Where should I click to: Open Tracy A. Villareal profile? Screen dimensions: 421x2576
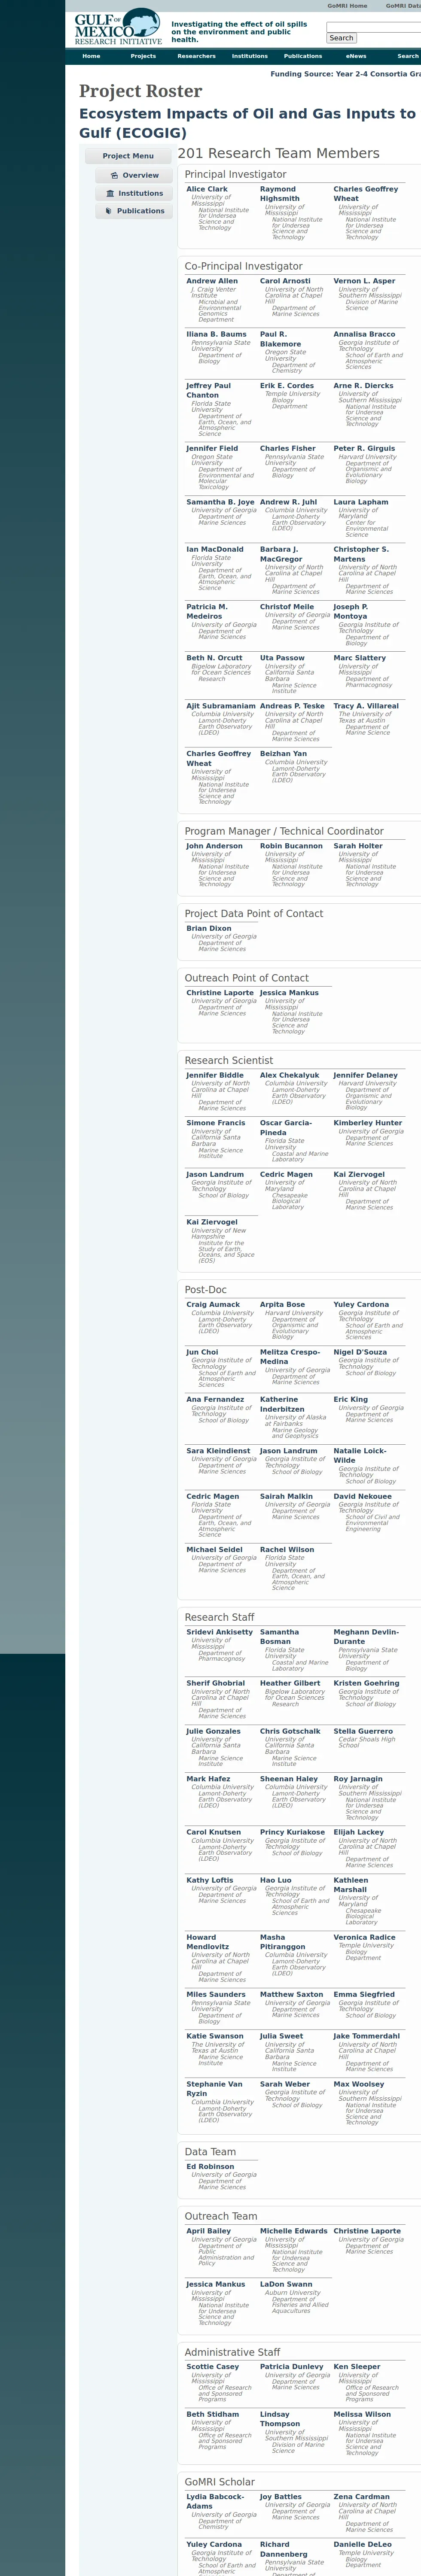tap(366, 706)
